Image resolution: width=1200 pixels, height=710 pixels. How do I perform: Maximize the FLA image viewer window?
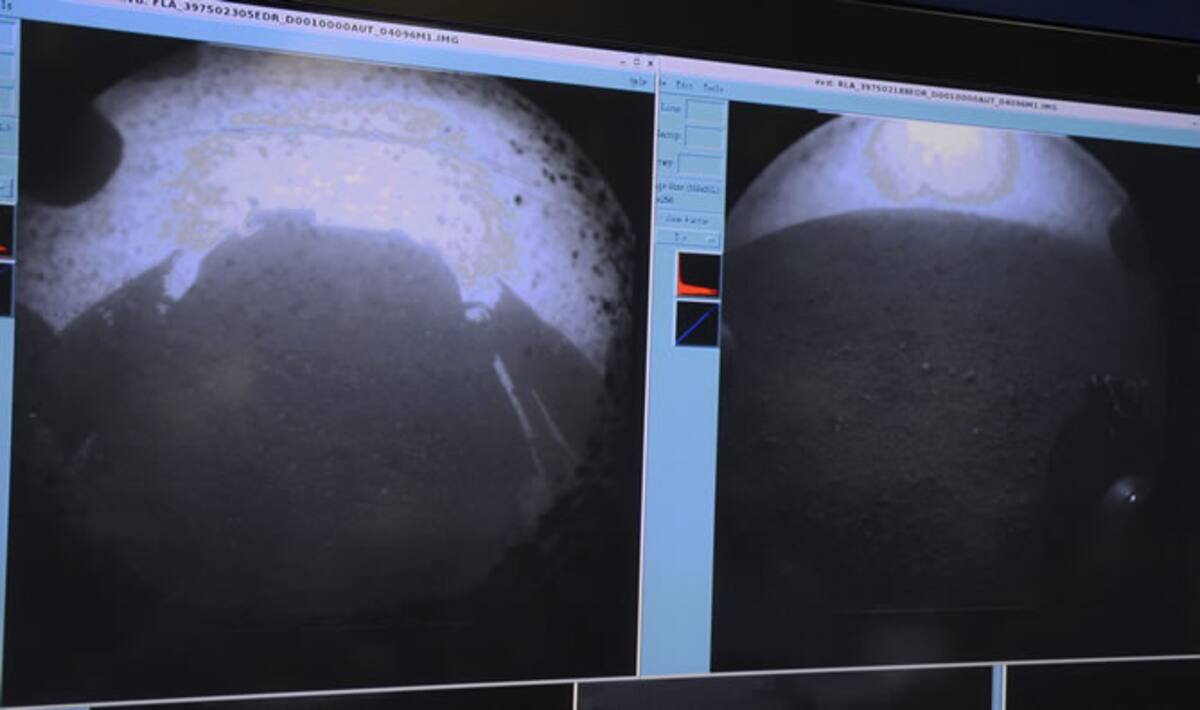click(x=637, y=62)
